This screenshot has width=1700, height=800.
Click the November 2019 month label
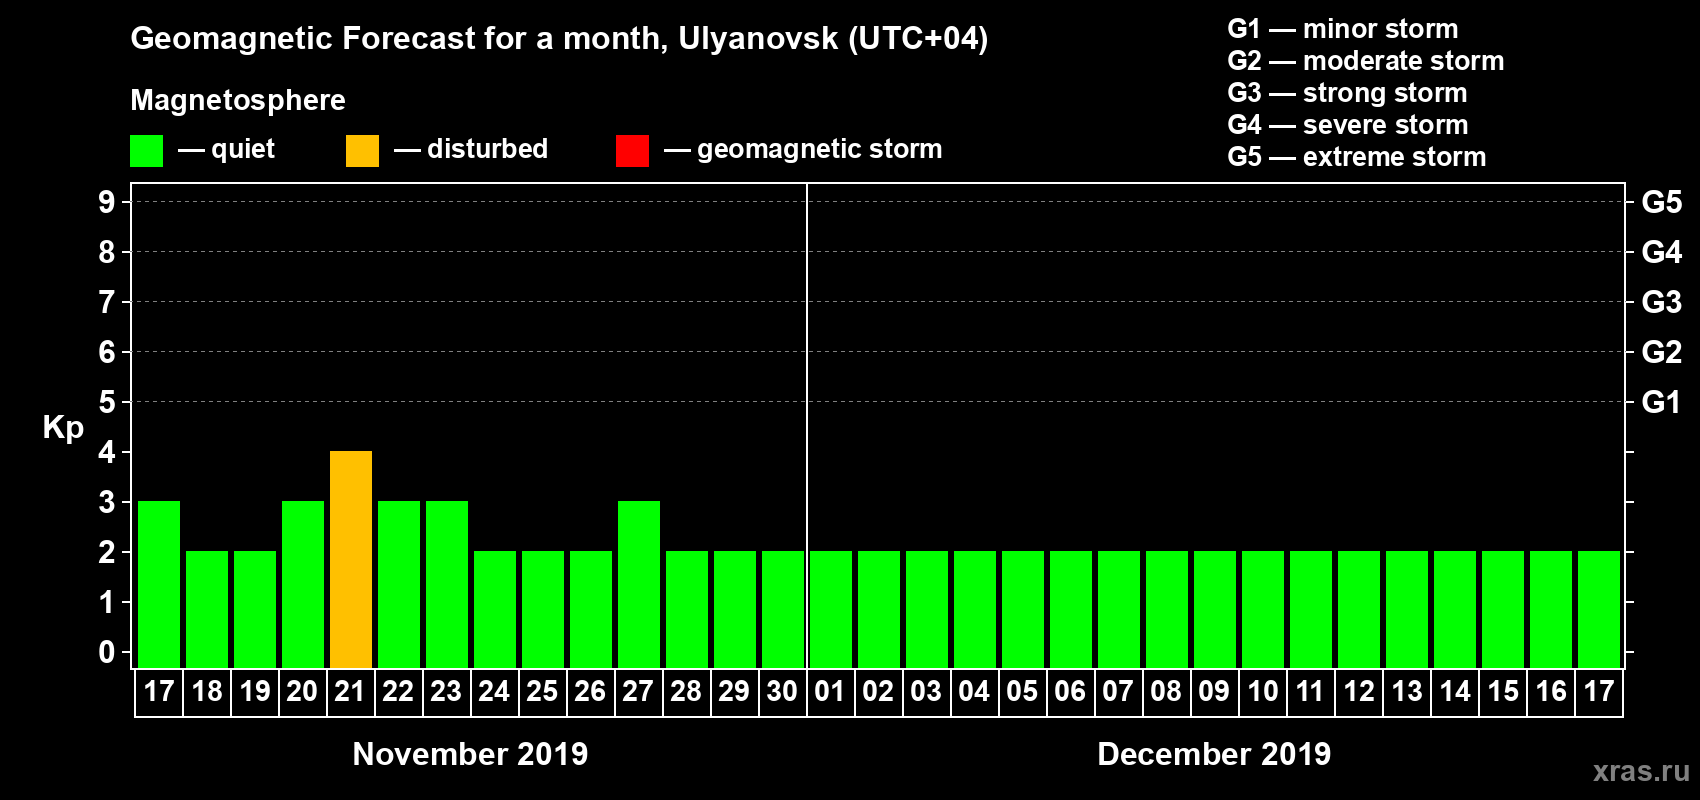(470, 754)
